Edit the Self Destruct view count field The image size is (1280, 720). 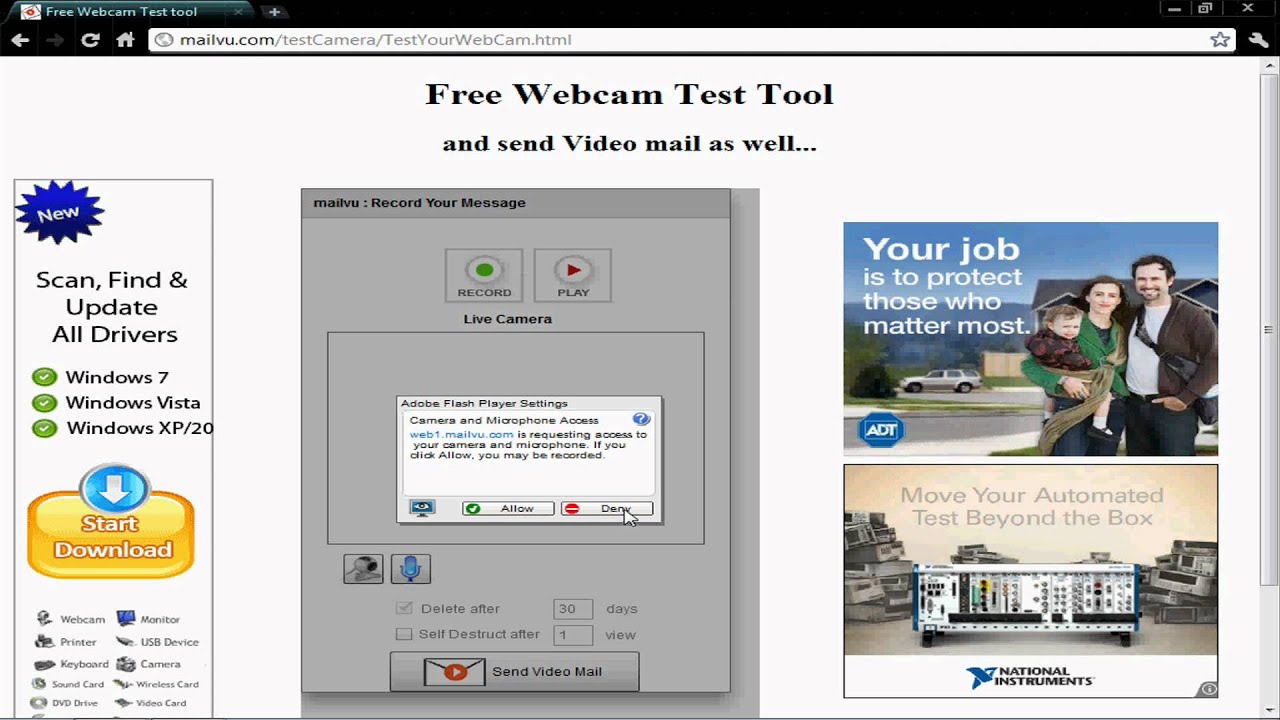click(573, 635)
